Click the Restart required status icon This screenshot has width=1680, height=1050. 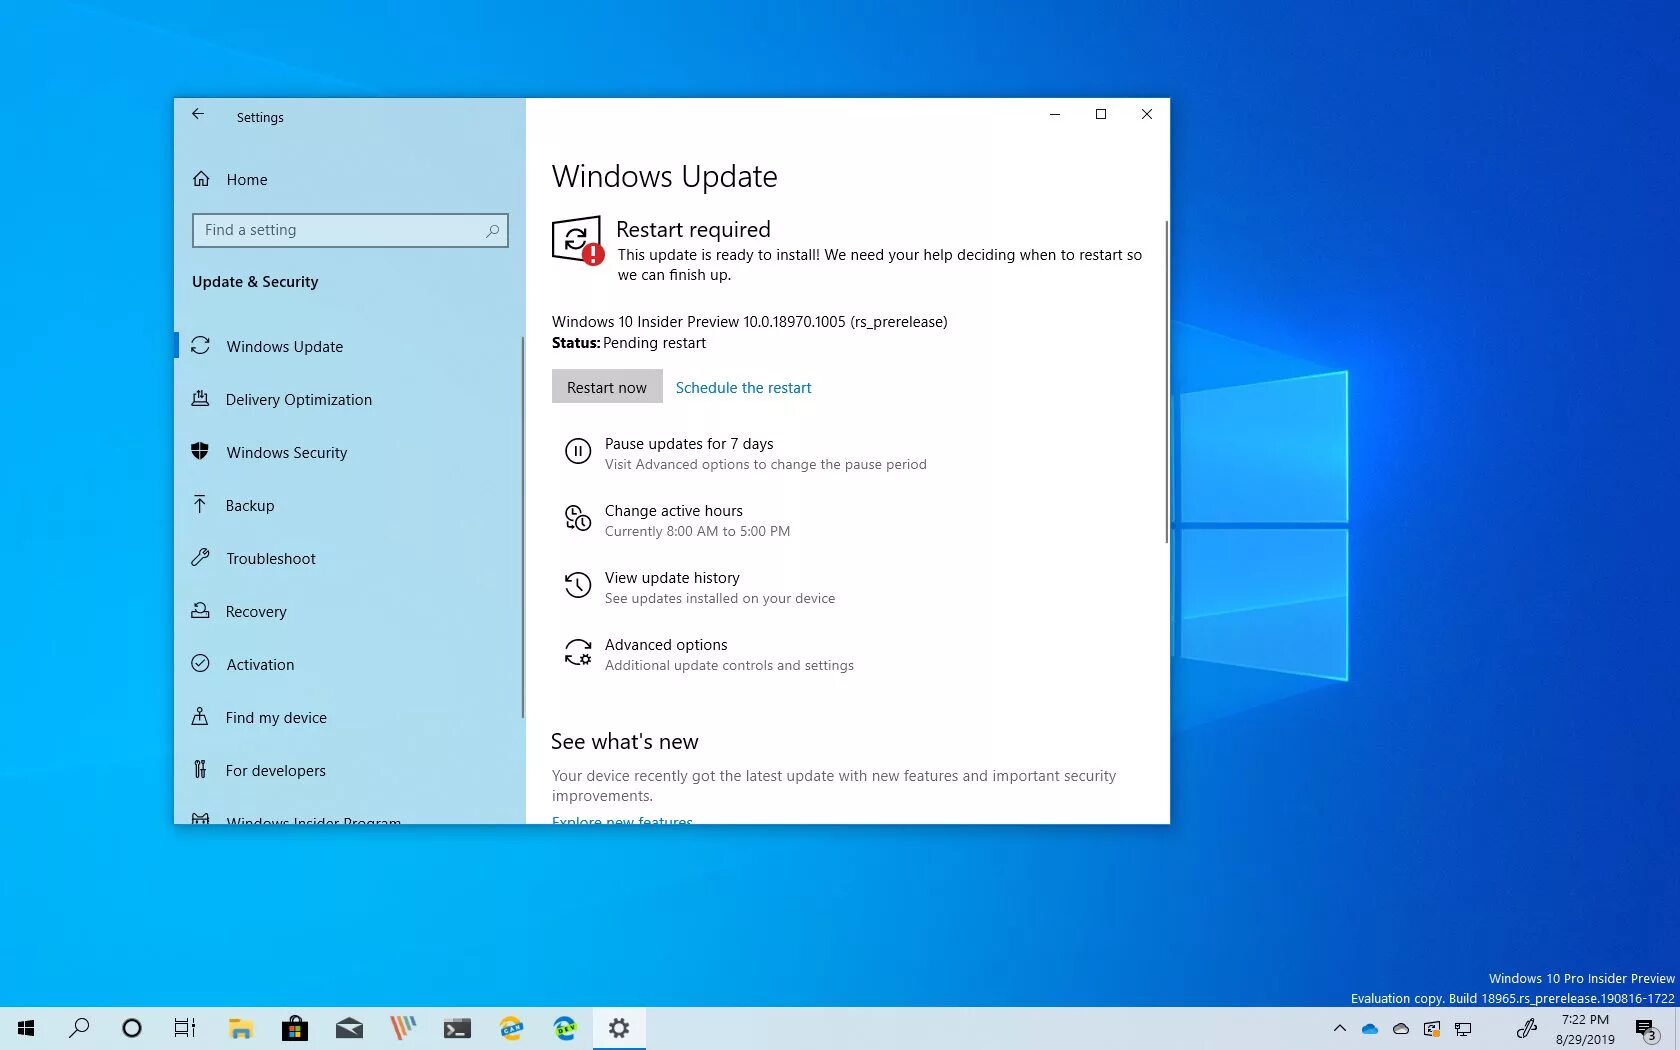(x=578, y=241)
